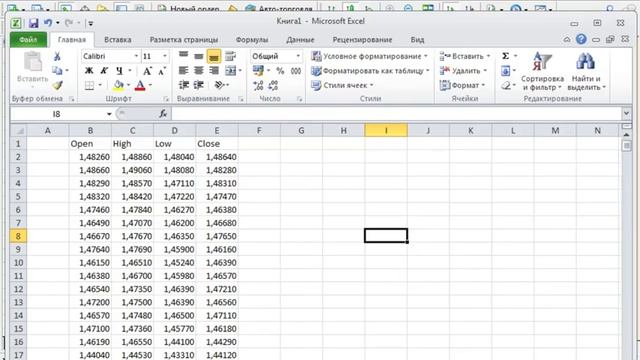
Task: Toggle italic К formatting
Action: (x=104, y=71)
